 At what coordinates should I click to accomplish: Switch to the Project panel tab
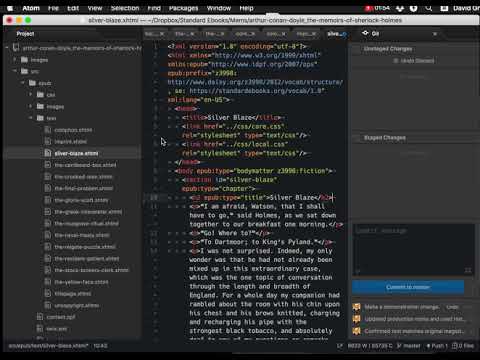coord(25,34)
